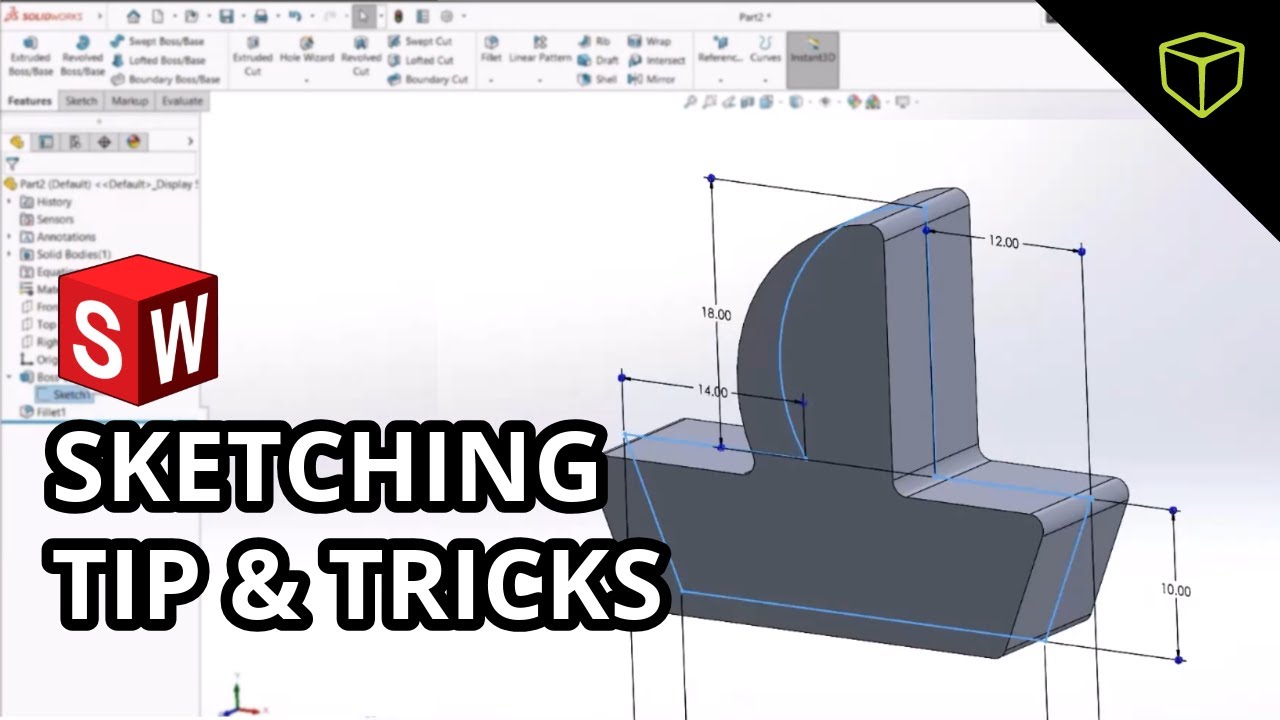
Task: Click the Print icon
Action: click(x=260, y=16)
